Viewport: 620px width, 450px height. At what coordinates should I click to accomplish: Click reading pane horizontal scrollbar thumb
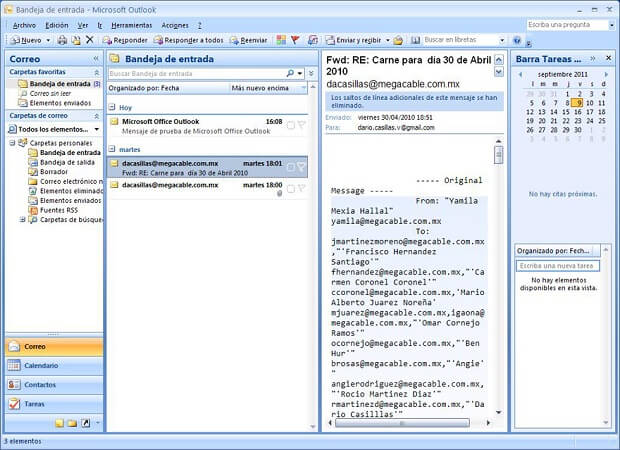pyautogui.click(x=402, y=423)
